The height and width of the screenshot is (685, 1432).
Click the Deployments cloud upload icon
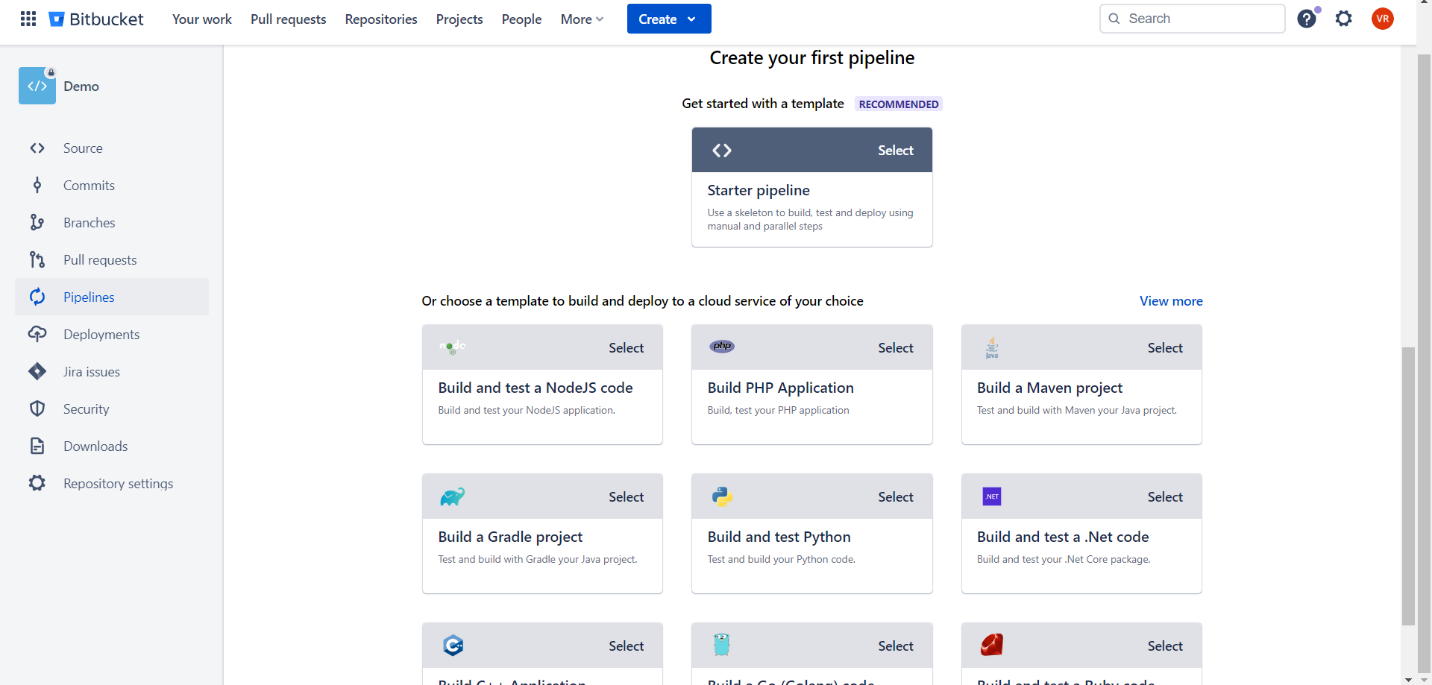pyautogui.click(x=37, y=334)
